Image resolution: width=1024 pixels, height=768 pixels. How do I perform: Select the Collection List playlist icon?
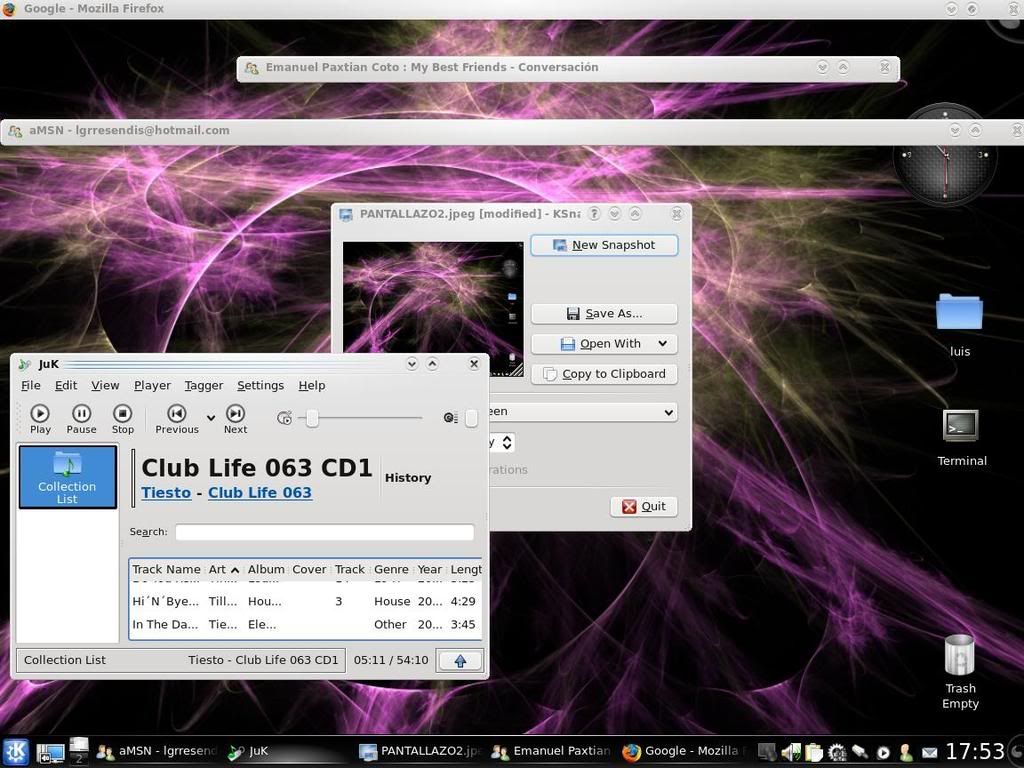[67, 477]
